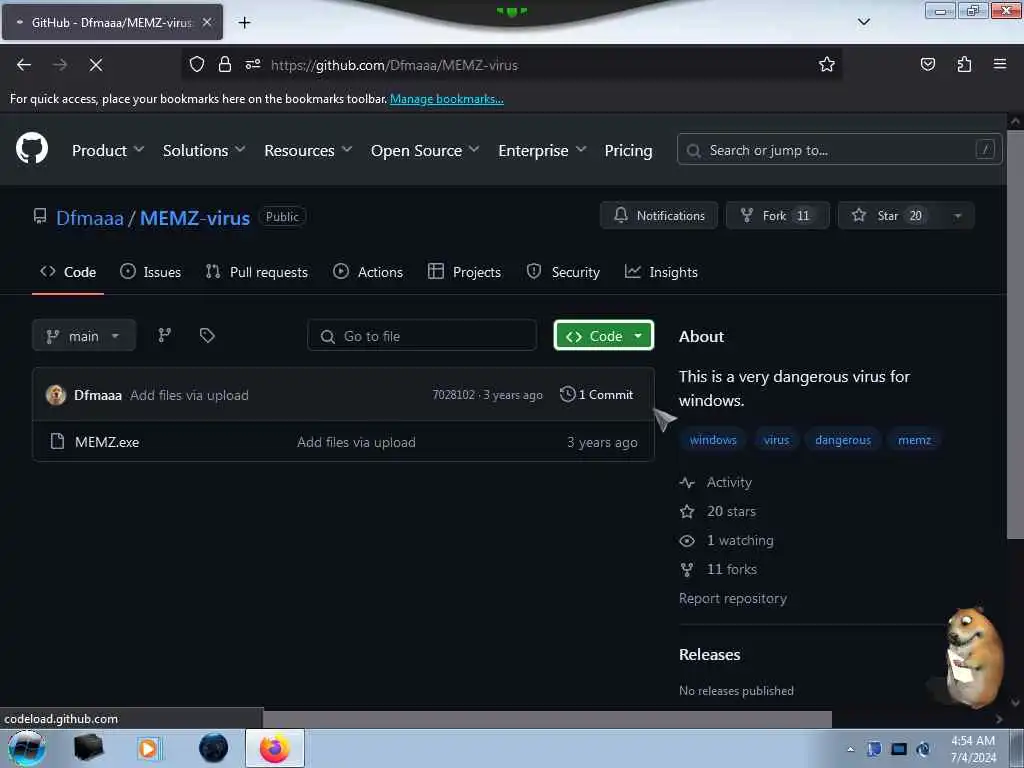Open Dfmaaa avatar in commit row
This screenshot has width=1024, height=768.
tap(56, 395)
